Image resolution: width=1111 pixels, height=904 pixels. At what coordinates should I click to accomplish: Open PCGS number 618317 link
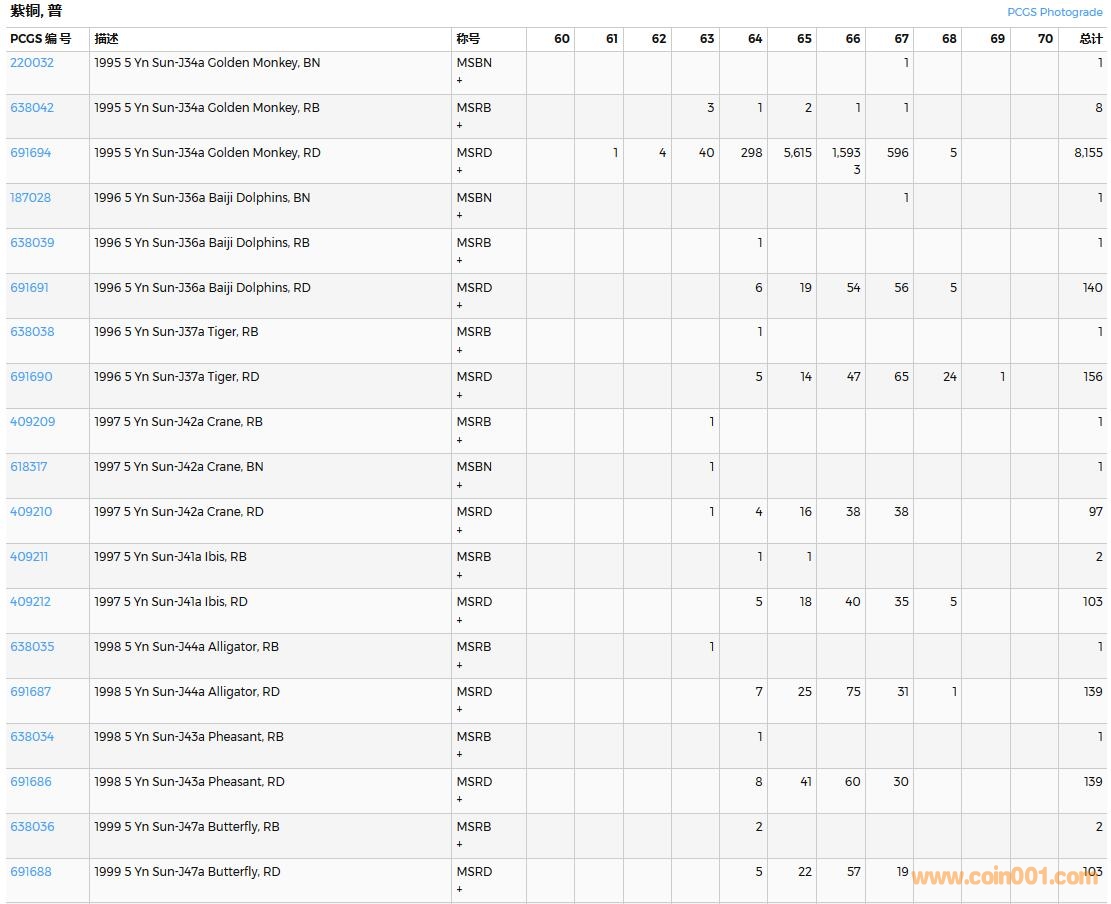tap(29, 467)
